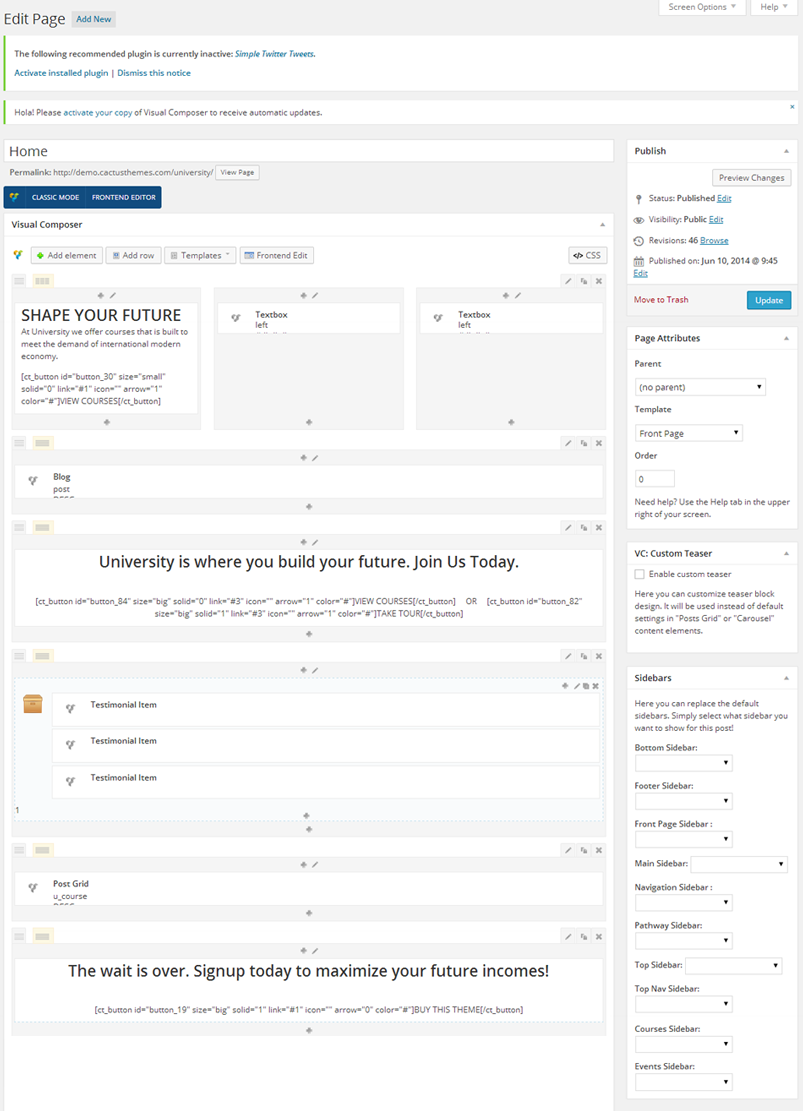Click the blue Update button
Image resolution: width=803 pixels, height=1111 pixels.
click(768, 300)
